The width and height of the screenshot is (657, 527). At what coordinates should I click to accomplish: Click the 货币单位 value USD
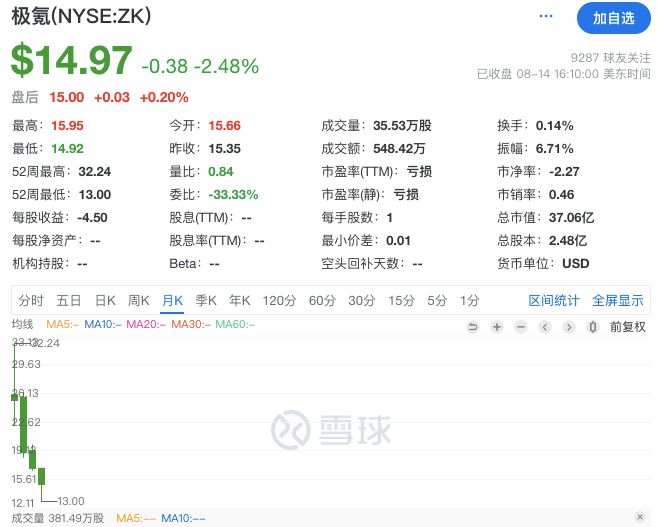[x=576, y=264]
